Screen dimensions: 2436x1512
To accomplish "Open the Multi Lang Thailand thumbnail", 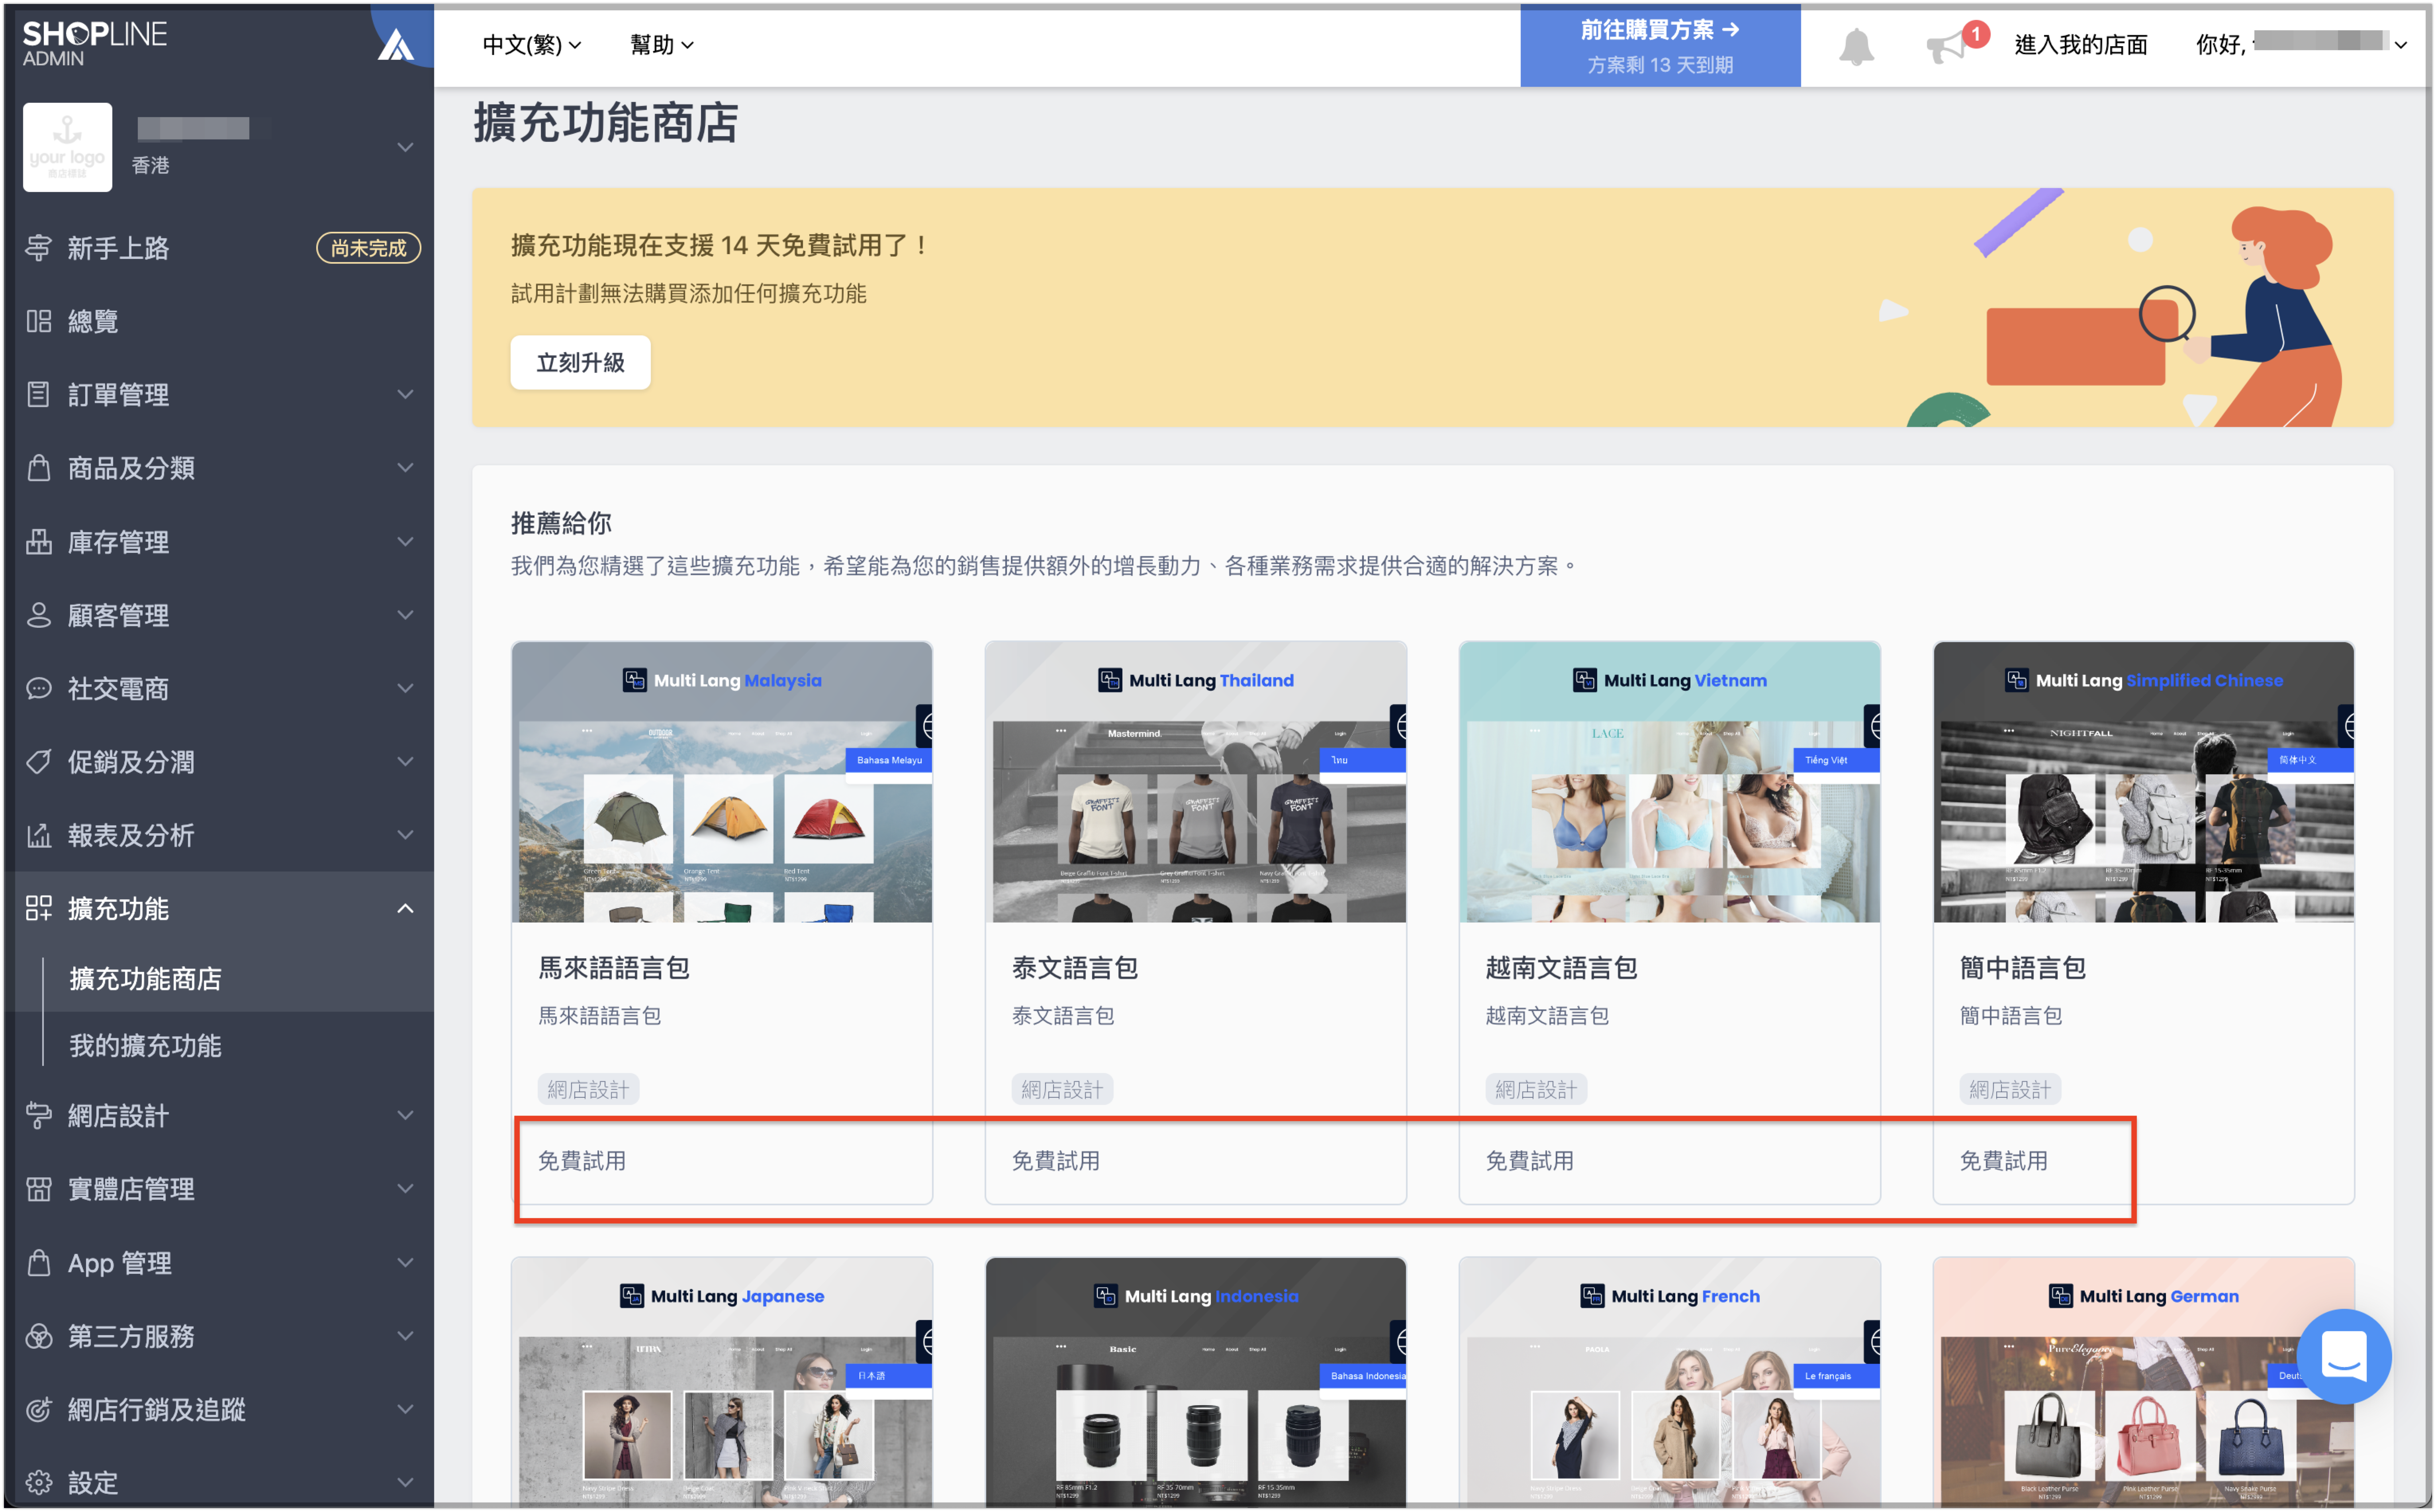I will point(1196,782).
